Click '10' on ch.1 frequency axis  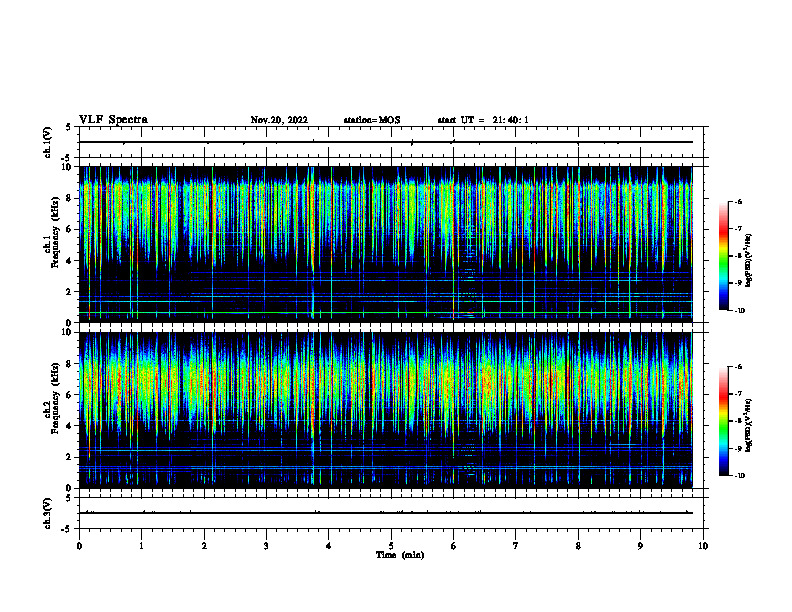(68, 167)
